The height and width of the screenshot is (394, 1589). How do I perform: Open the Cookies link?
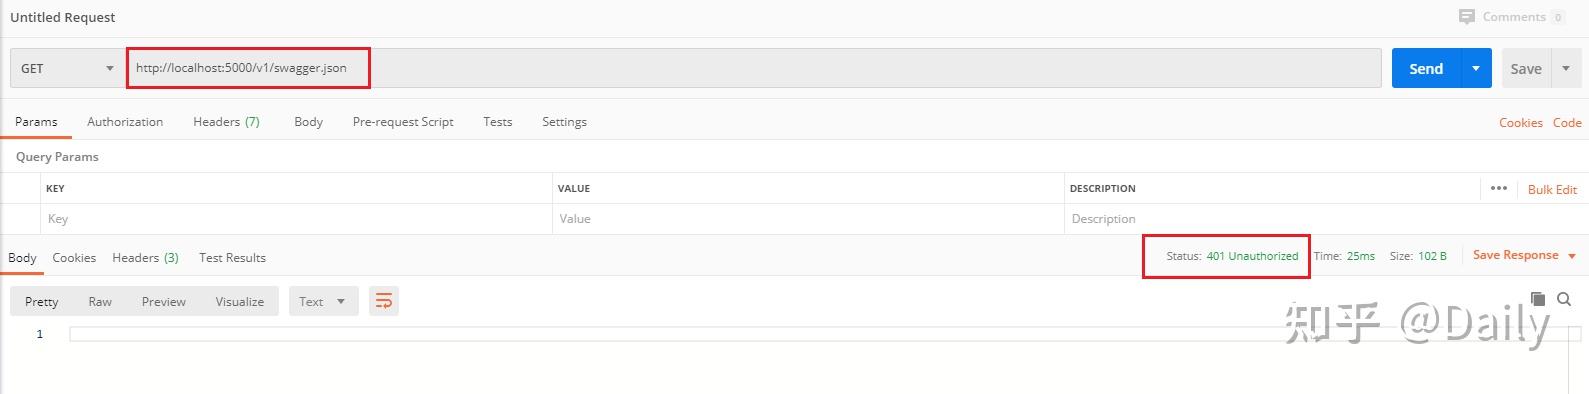pyautogui.click(x=1520, y=122)
